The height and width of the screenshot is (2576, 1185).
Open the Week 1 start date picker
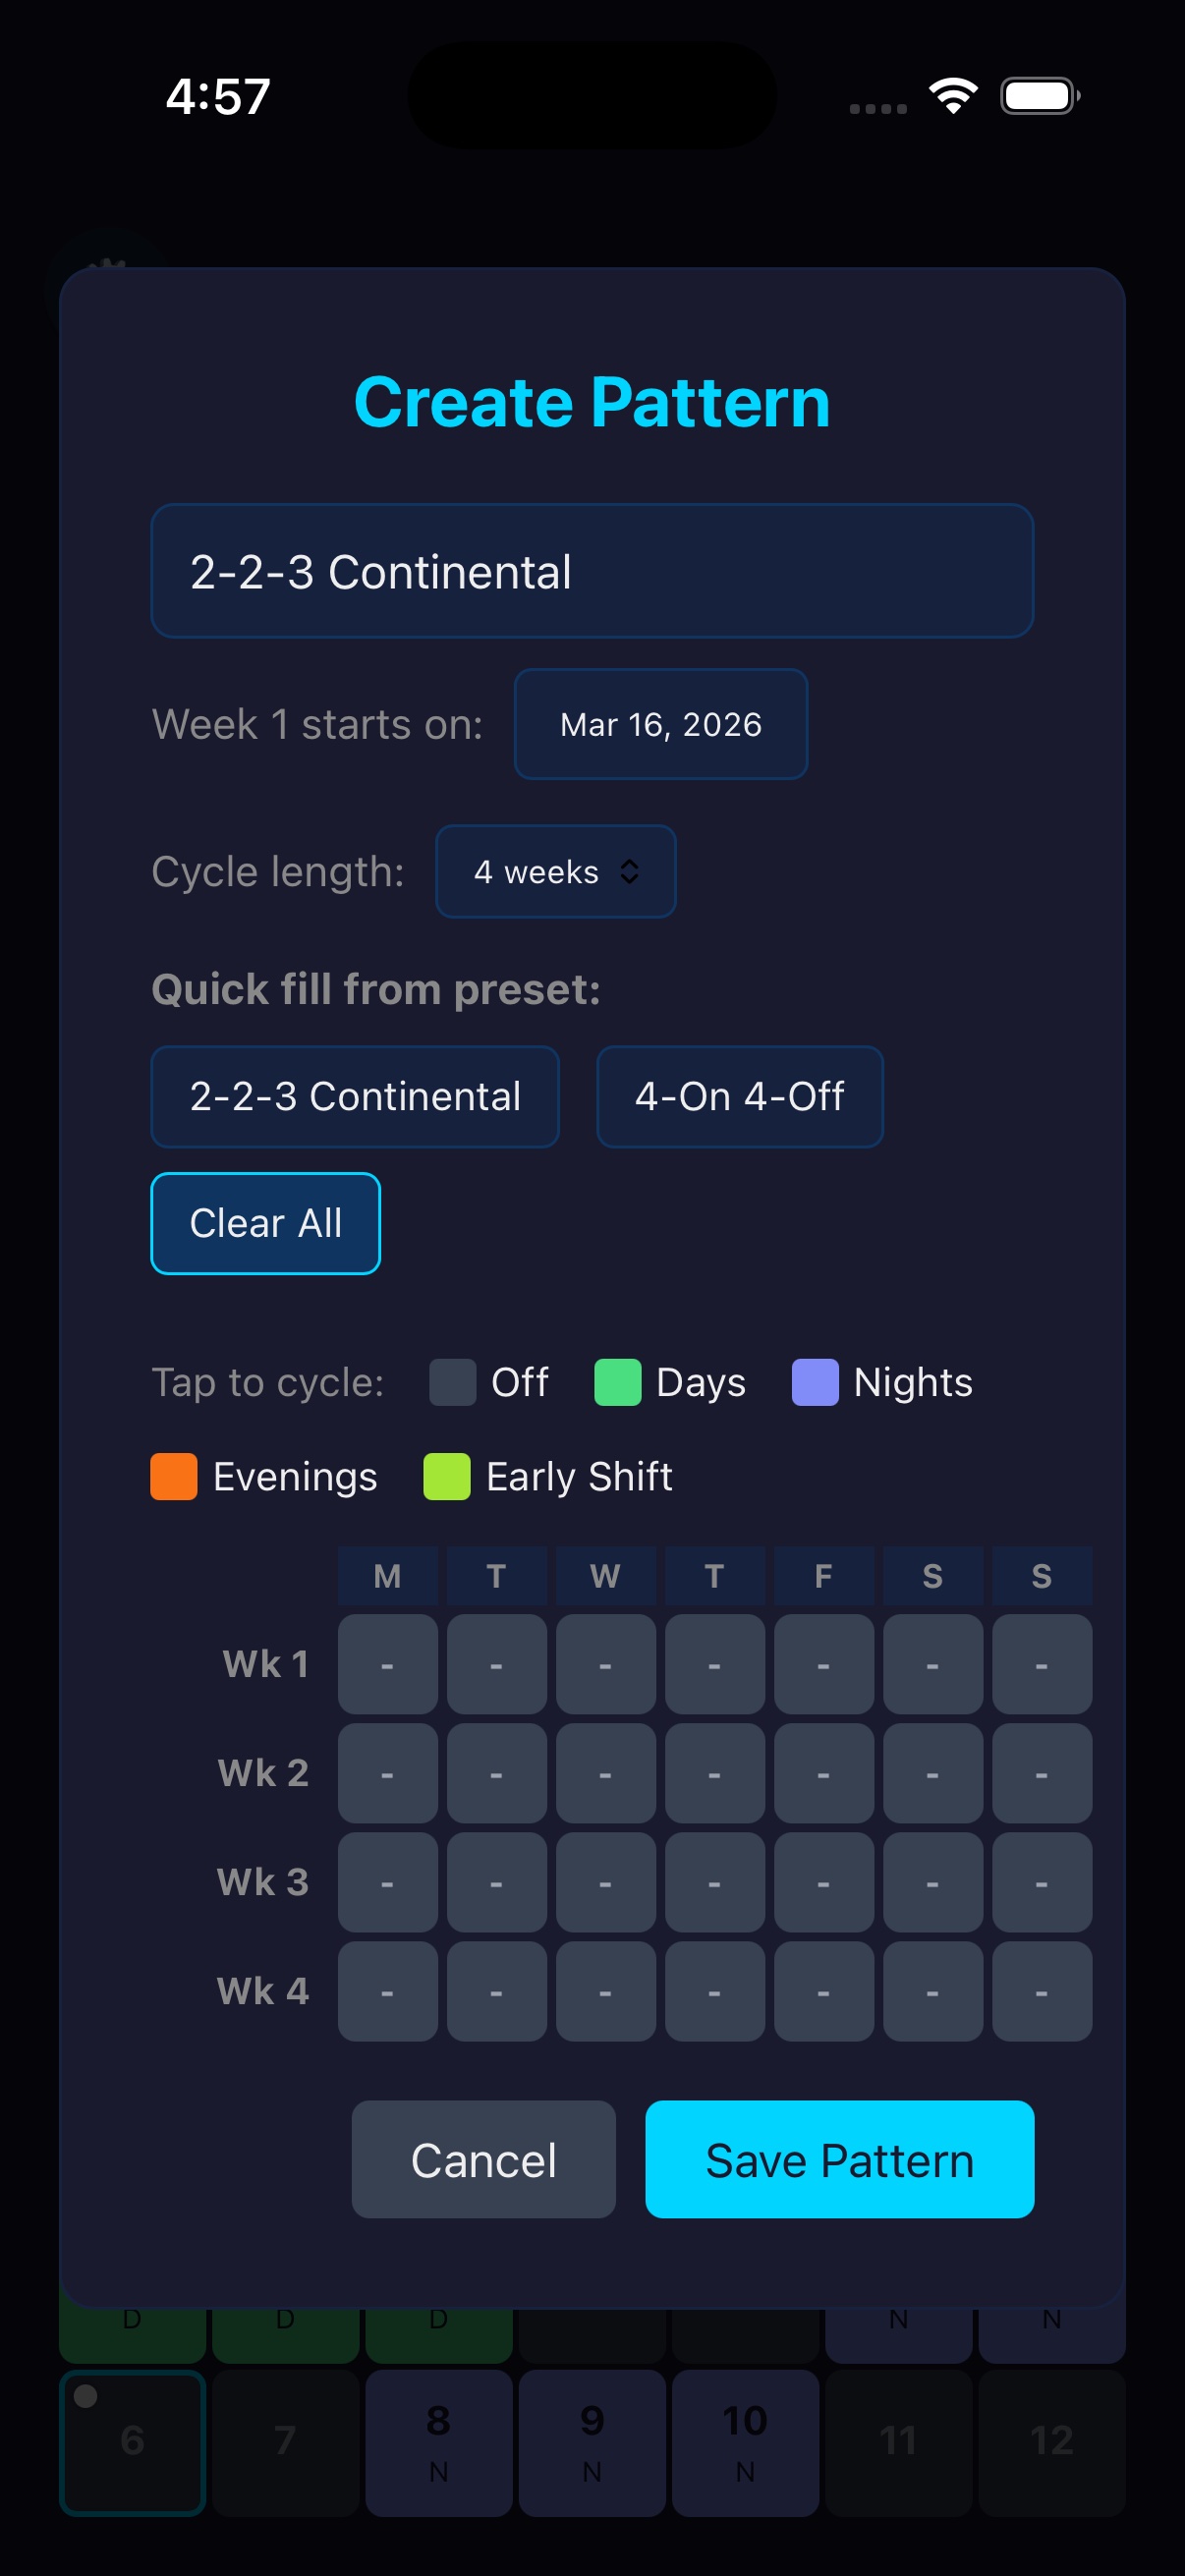[x=660, y=724]
